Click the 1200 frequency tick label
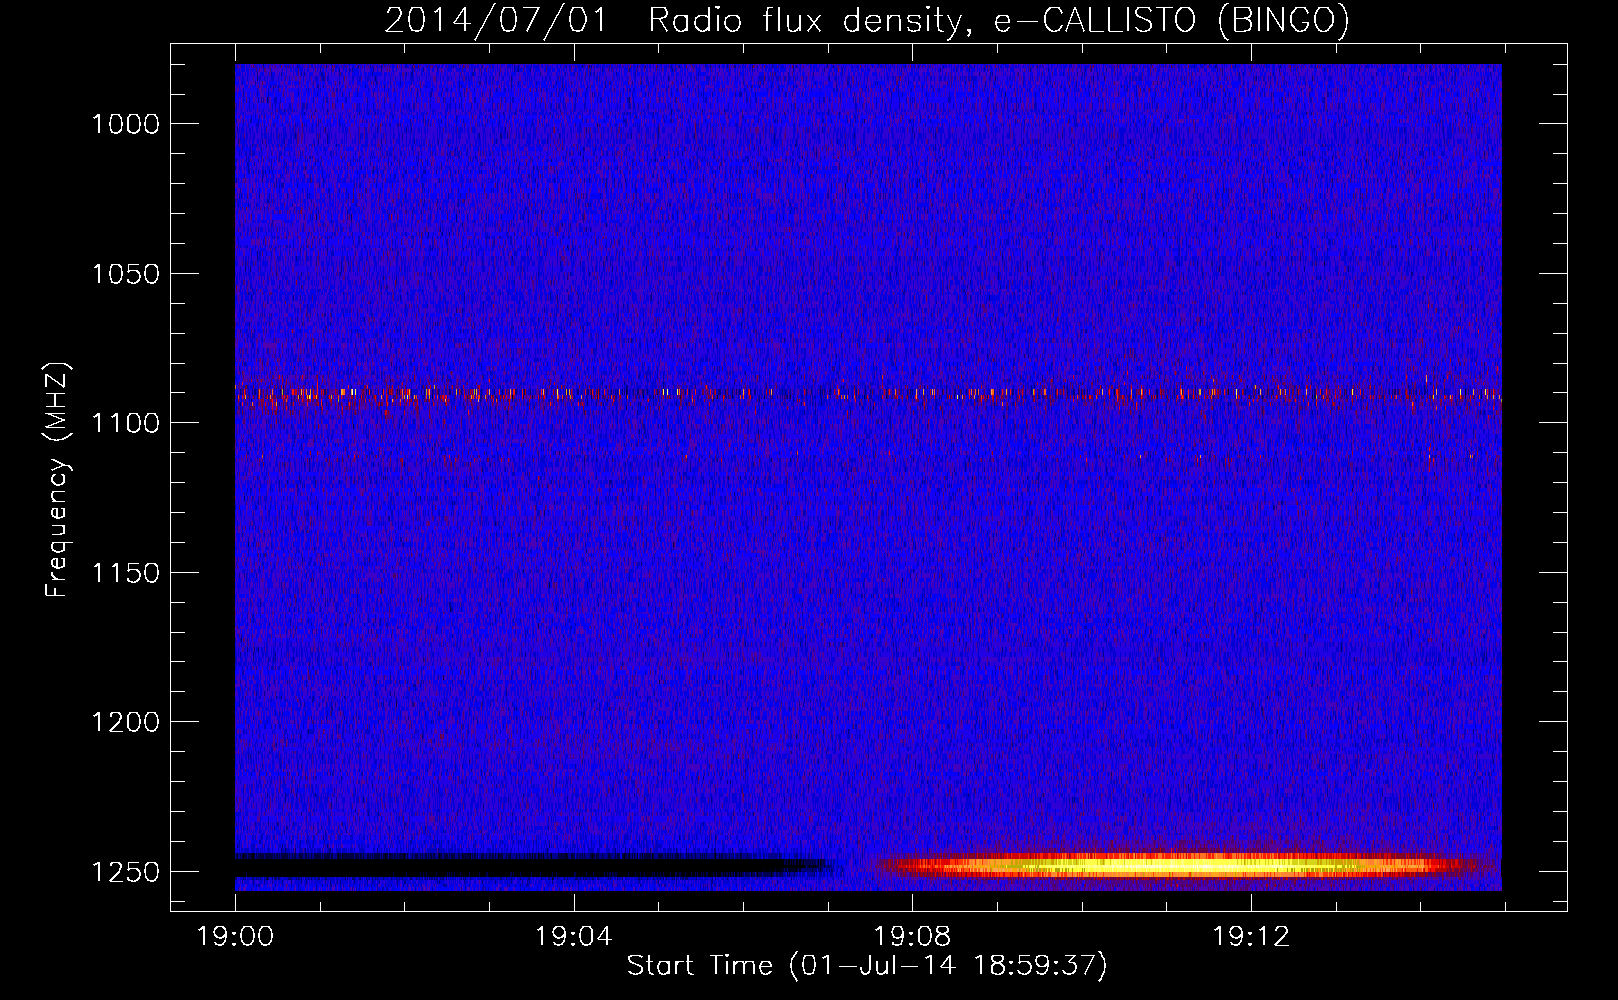Screen dimensions: 1618x1000 pos(126,722)
